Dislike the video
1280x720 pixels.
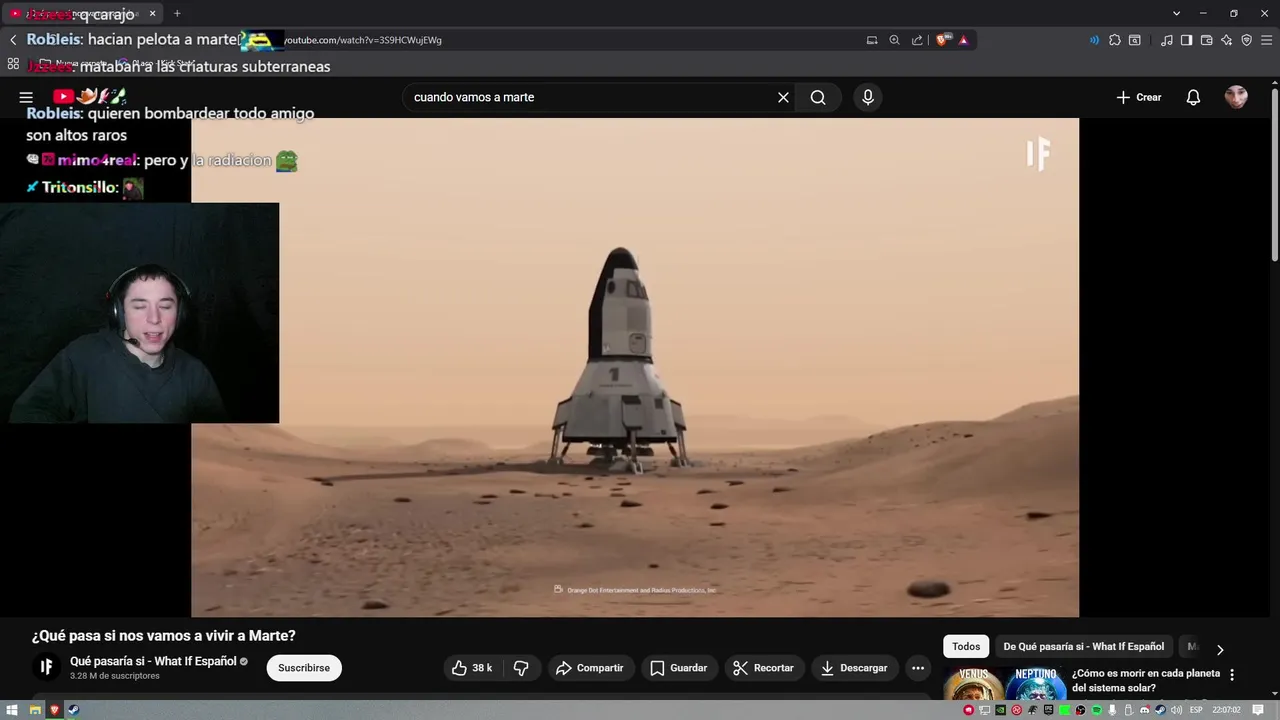coord(521,668)
